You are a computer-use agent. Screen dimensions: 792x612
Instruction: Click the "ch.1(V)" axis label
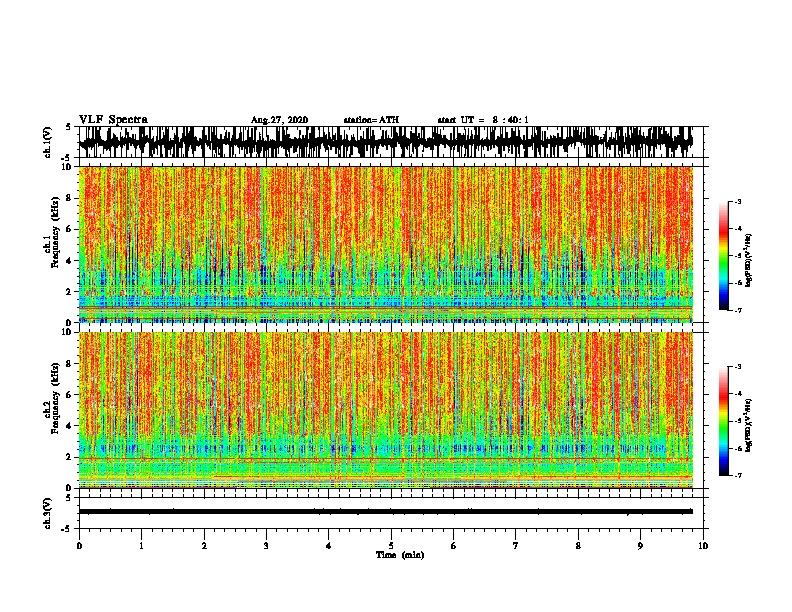48,142
